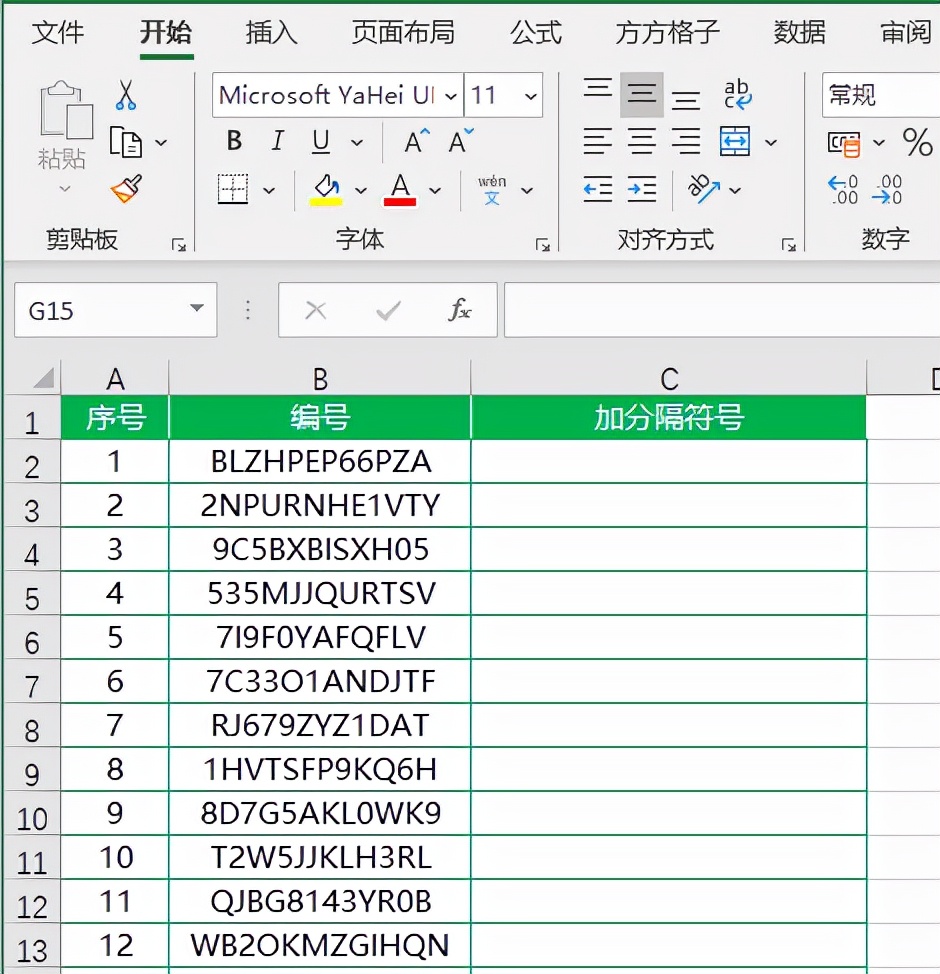Viewport: 940px width, 974px height.
Task: Switch to the 页面布局 tab
Action: click(x=403, y=32)
